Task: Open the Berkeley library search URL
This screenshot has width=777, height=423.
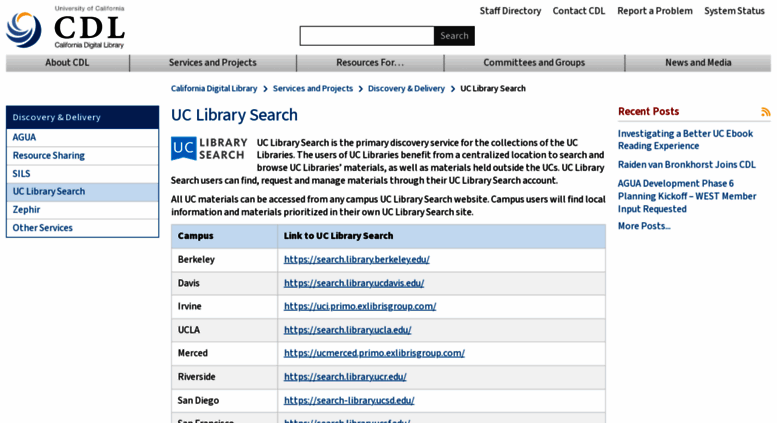Action: [x=357, y=260]
